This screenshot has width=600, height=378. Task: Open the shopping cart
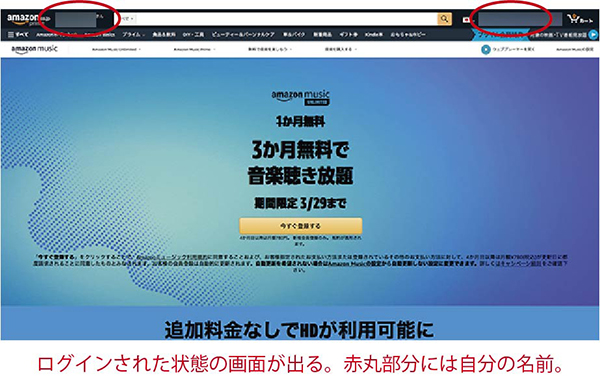coord(580,19)
